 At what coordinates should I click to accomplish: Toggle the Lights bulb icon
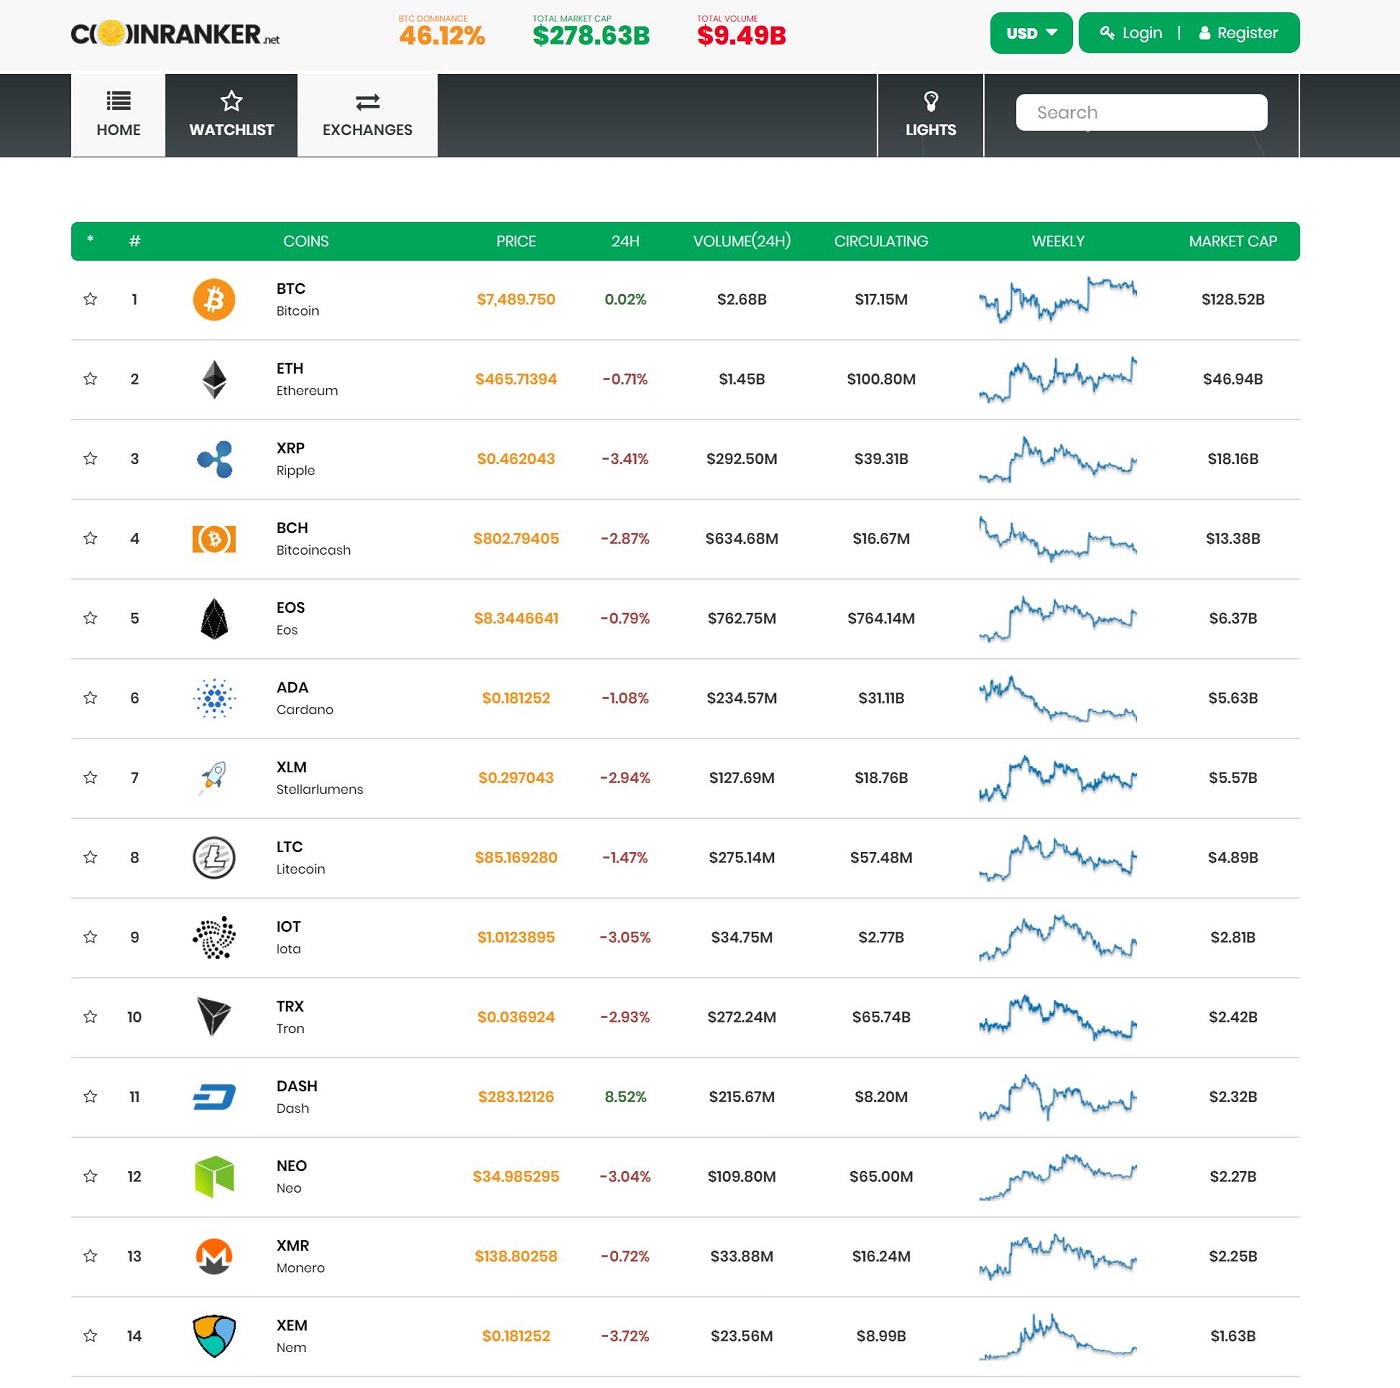[931, 101]
